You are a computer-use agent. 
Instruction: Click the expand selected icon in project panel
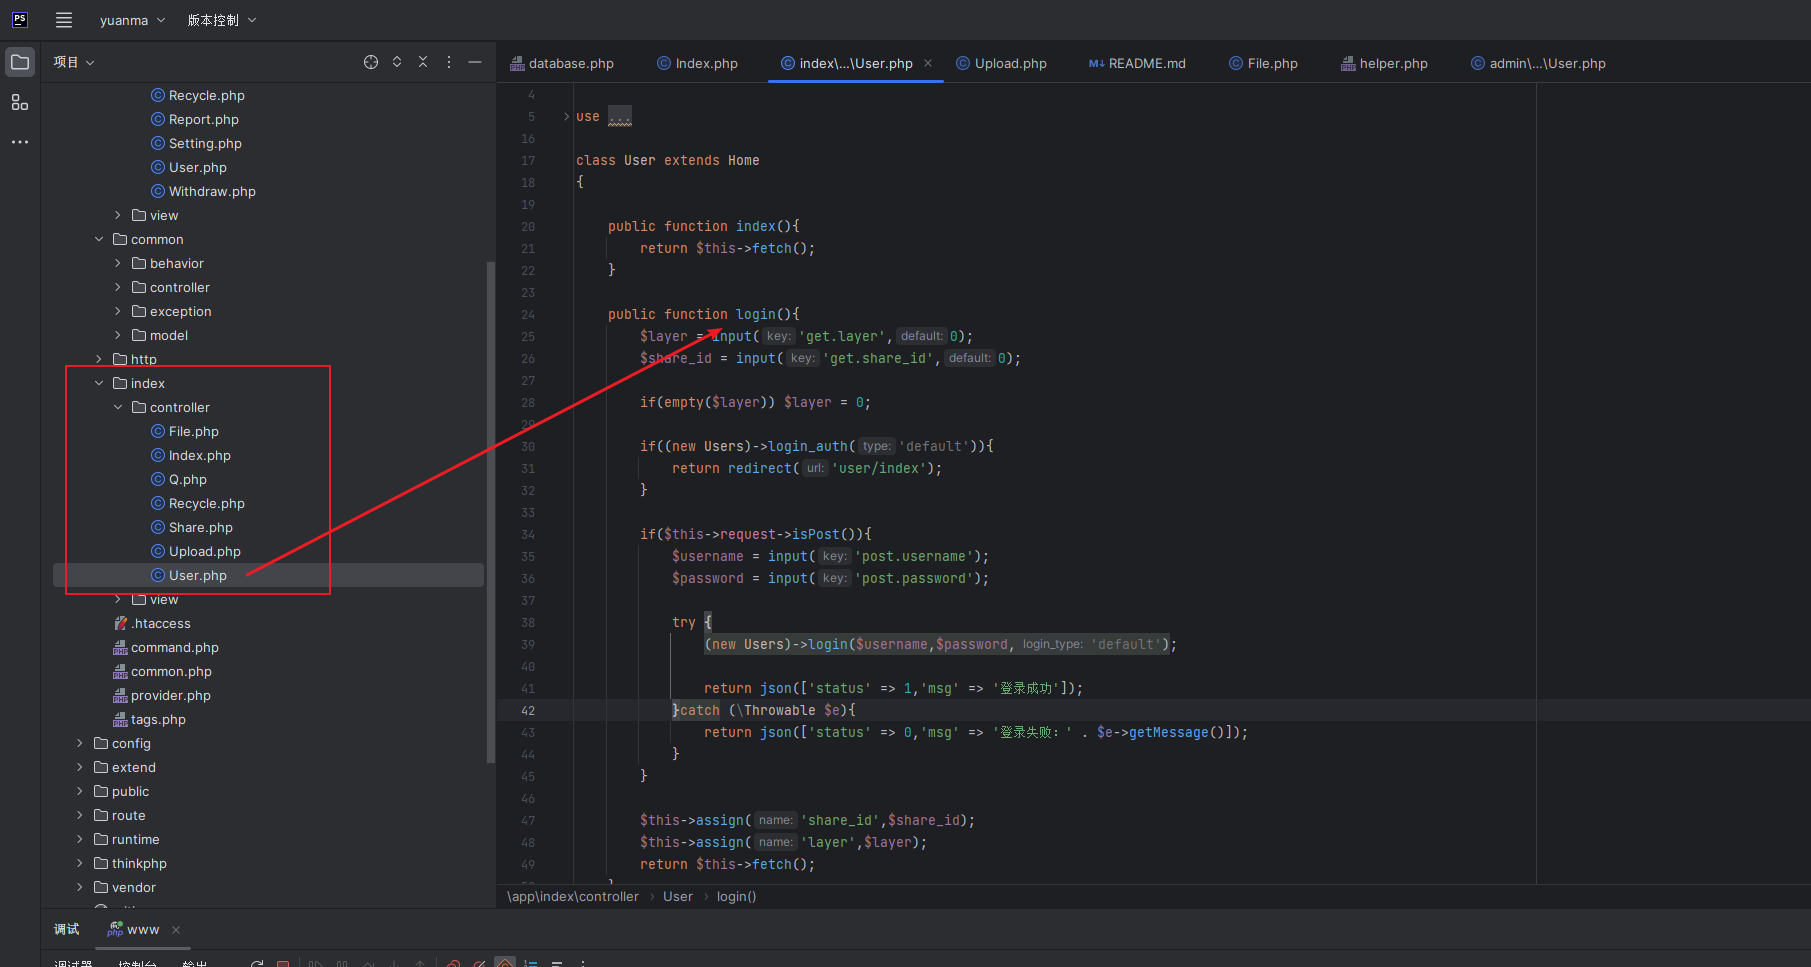pyautogui.click(x=397, y=62)
